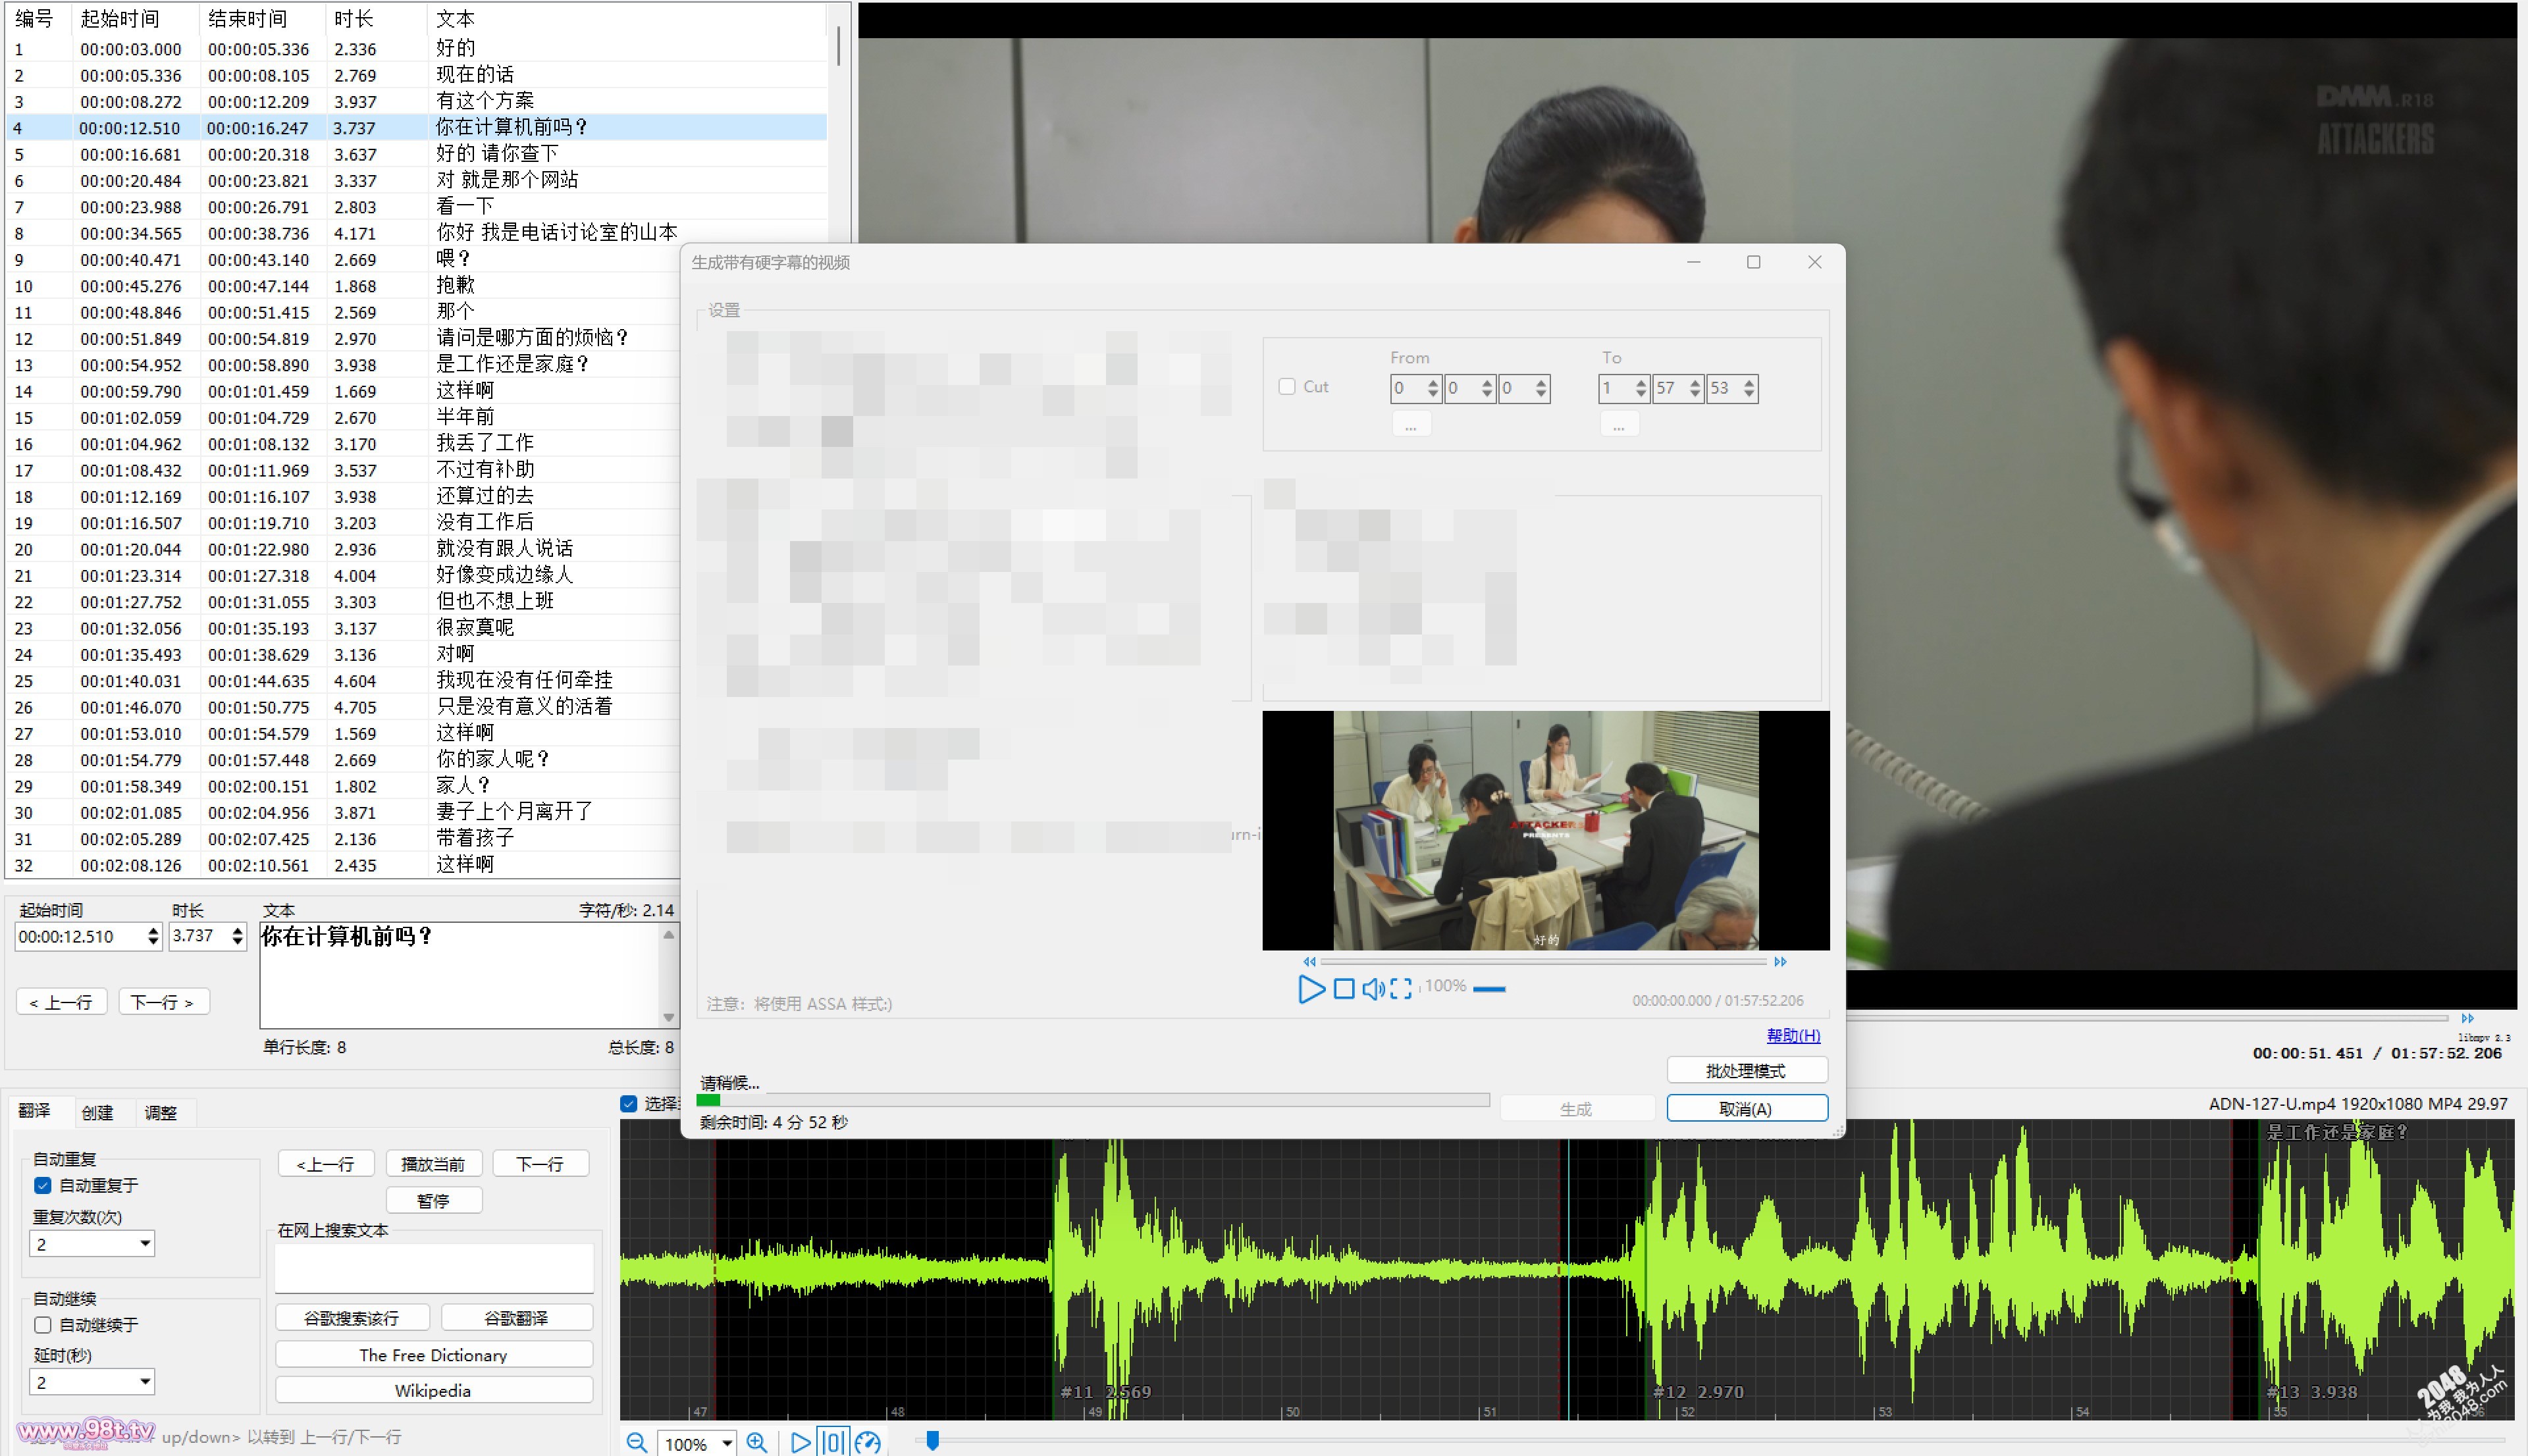Play the preview in the hardsub dialog
2528x1456 pixels.
pyautogui.click(x=1311, y=989)
